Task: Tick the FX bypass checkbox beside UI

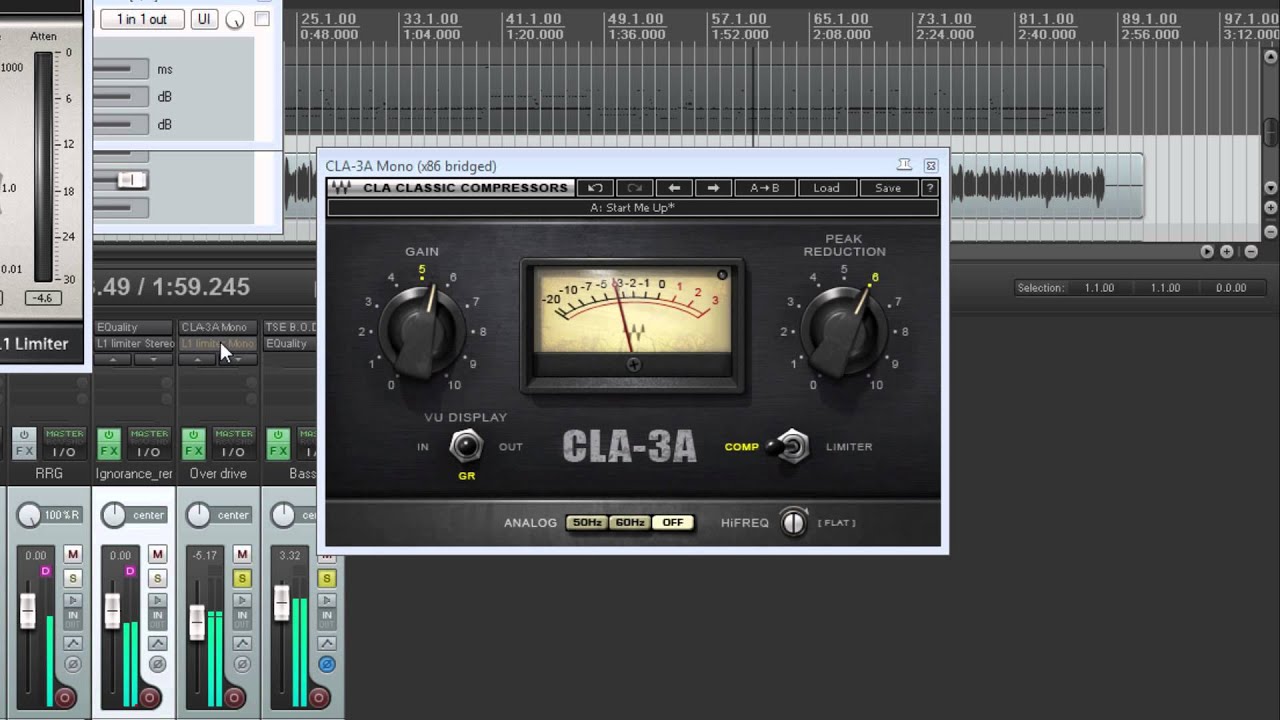Action: [262, 19]
